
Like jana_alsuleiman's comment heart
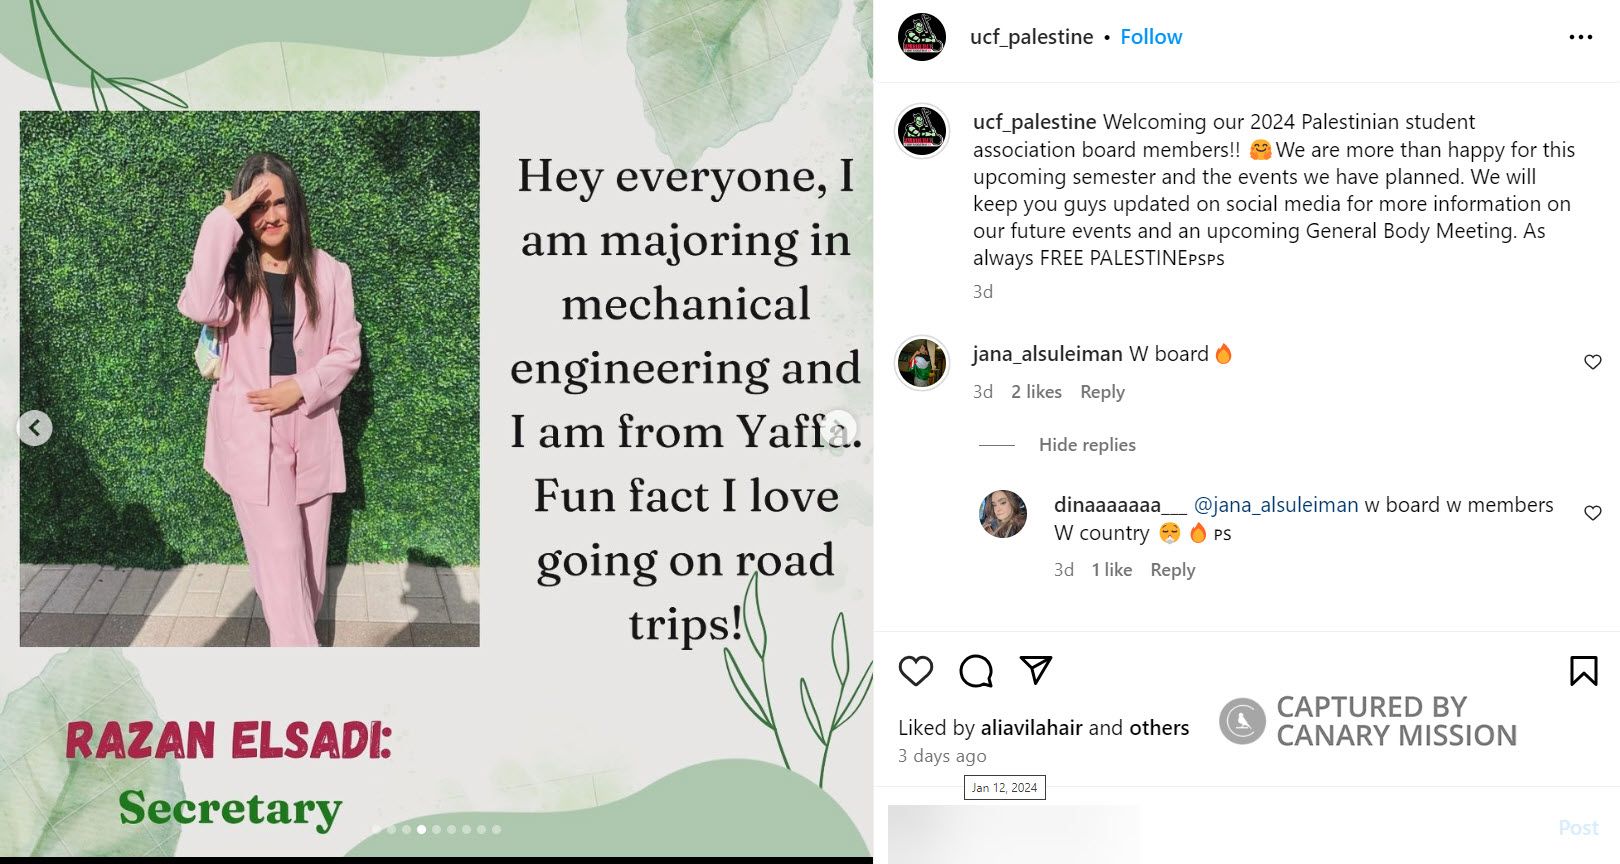(x=1593, y=362)
